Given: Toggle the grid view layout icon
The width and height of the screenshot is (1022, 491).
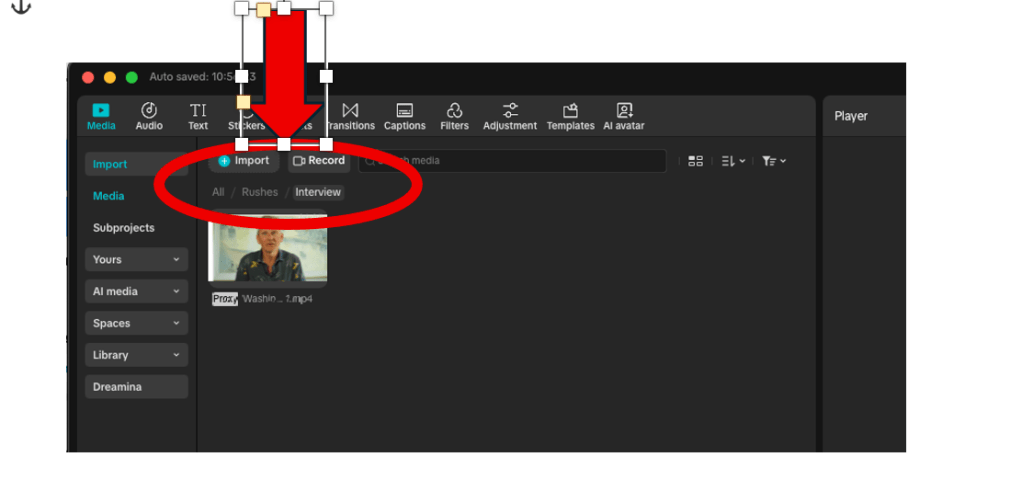Looking at the screenshot, I should click(696, 161).
